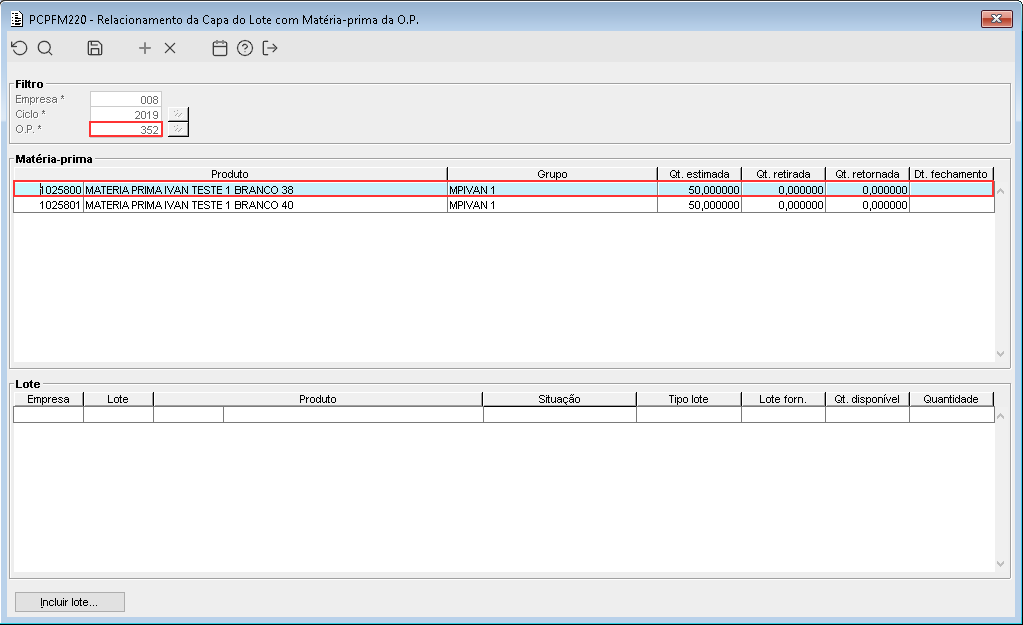Viewport: 1023px width, 625px height.
Task: Click 50,000000 in row 1025800
Action: click(699, 190)
